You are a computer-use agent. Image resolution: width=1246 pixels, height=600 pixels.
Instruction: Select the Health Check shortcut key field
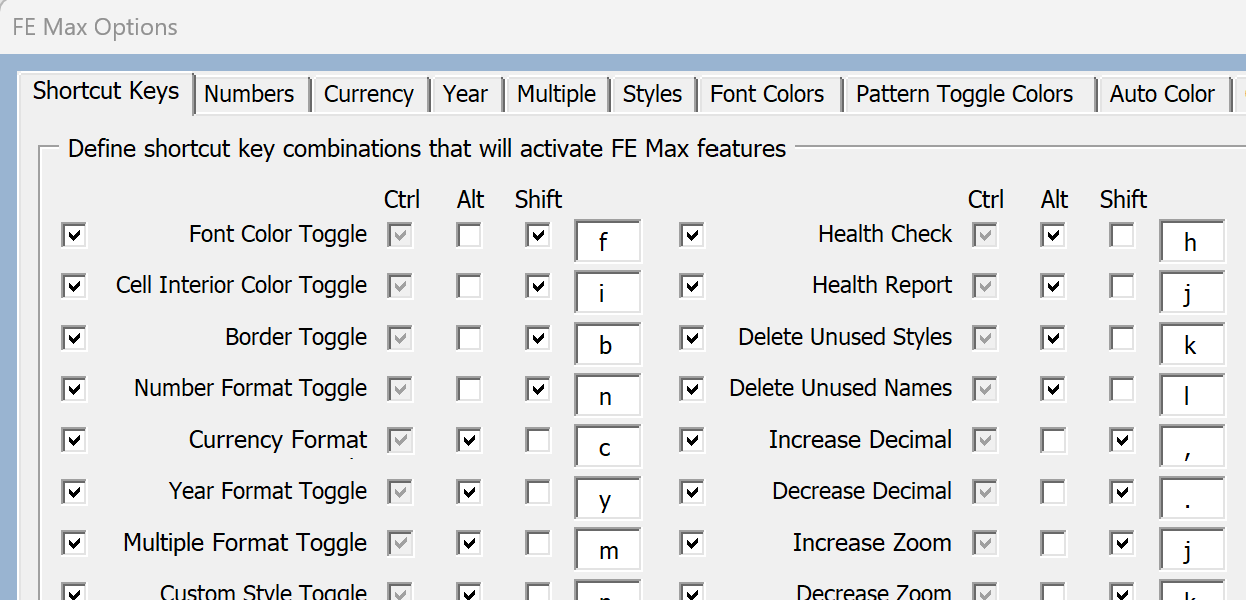pyautogui.click(x=1192, y=242)
